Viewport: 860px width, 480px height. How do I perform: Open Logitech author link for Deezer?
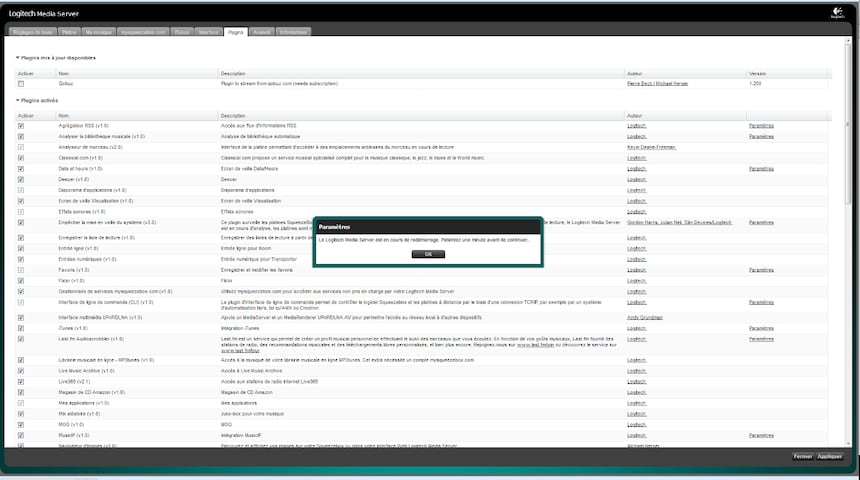click(637, 179)
